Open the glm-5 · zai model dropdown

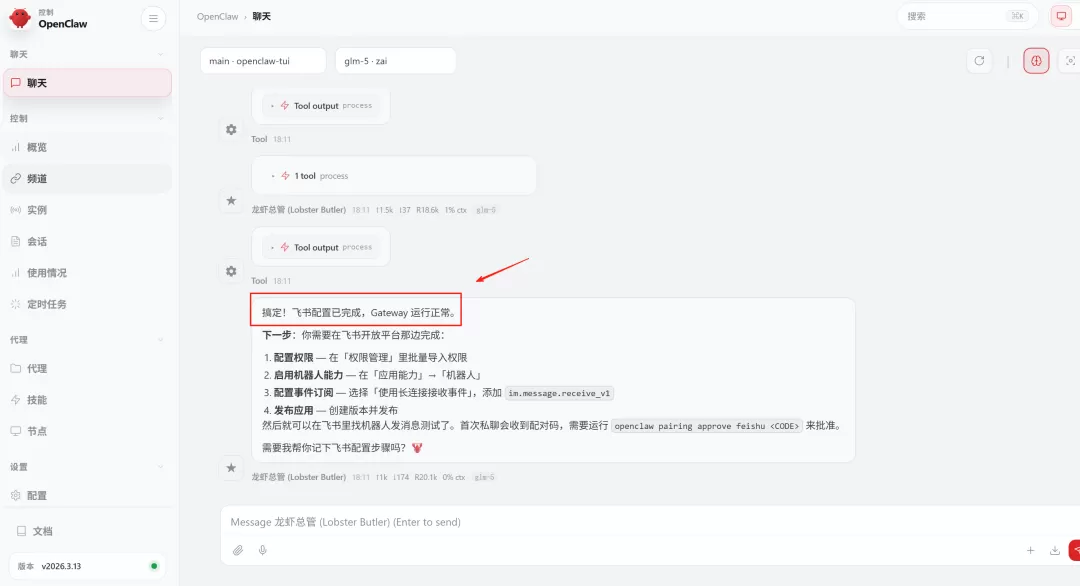click(395, 61)
